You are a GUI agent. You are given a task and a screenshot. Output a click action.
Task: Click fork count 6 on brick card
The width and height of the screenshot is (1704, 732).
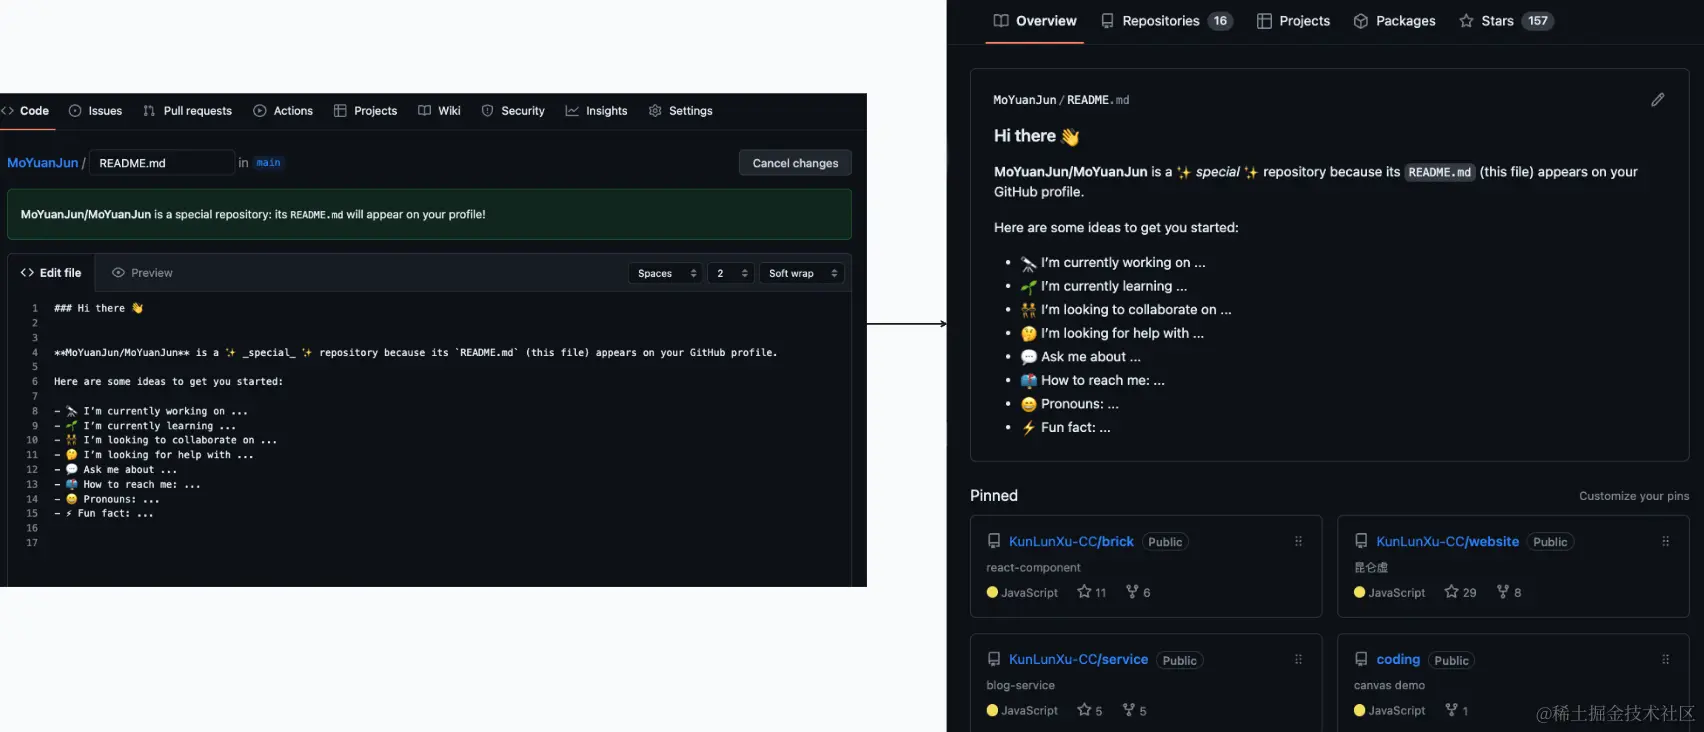point(1138,592)
